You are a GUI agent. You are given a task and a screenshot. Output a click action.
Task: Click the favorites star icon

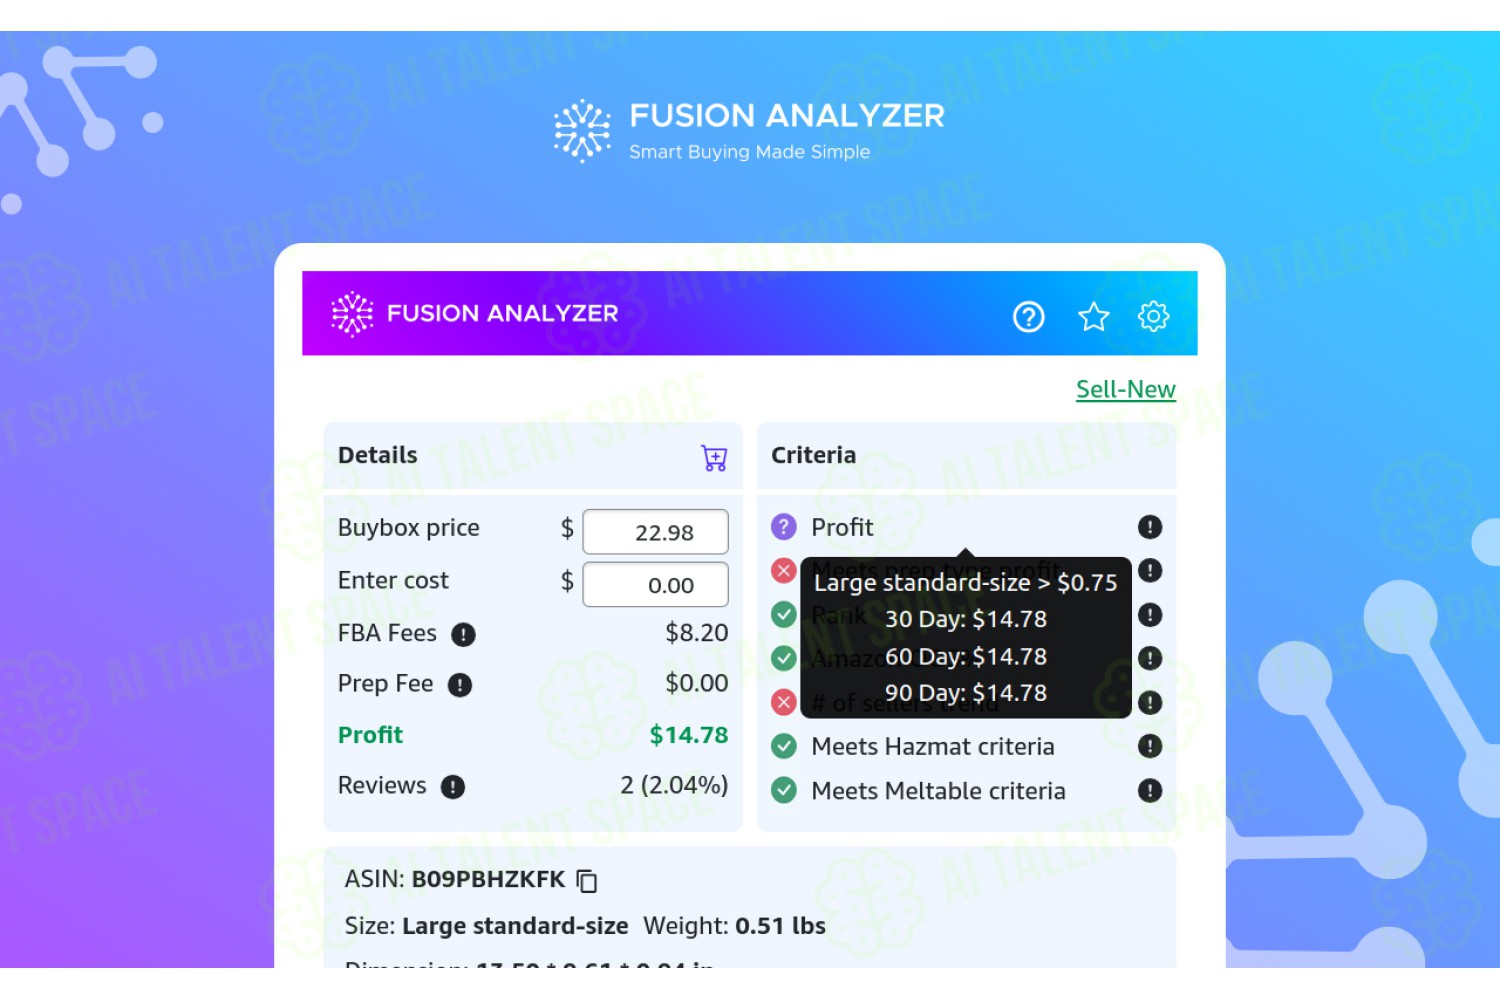point(1093,317)
